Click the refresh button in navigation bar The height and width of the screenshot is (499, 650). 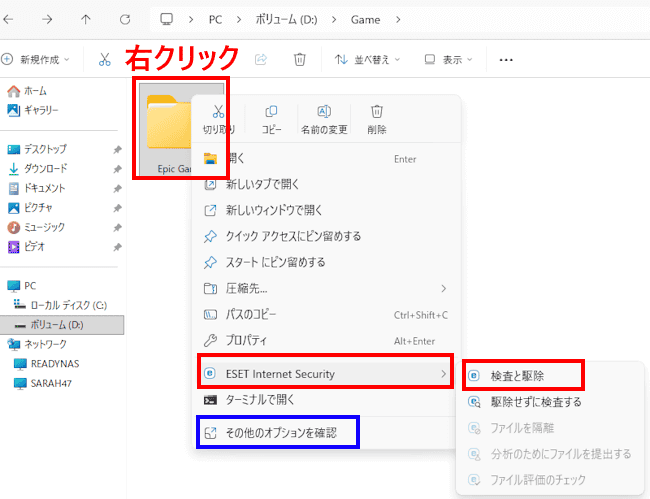[x=125, y=19]
